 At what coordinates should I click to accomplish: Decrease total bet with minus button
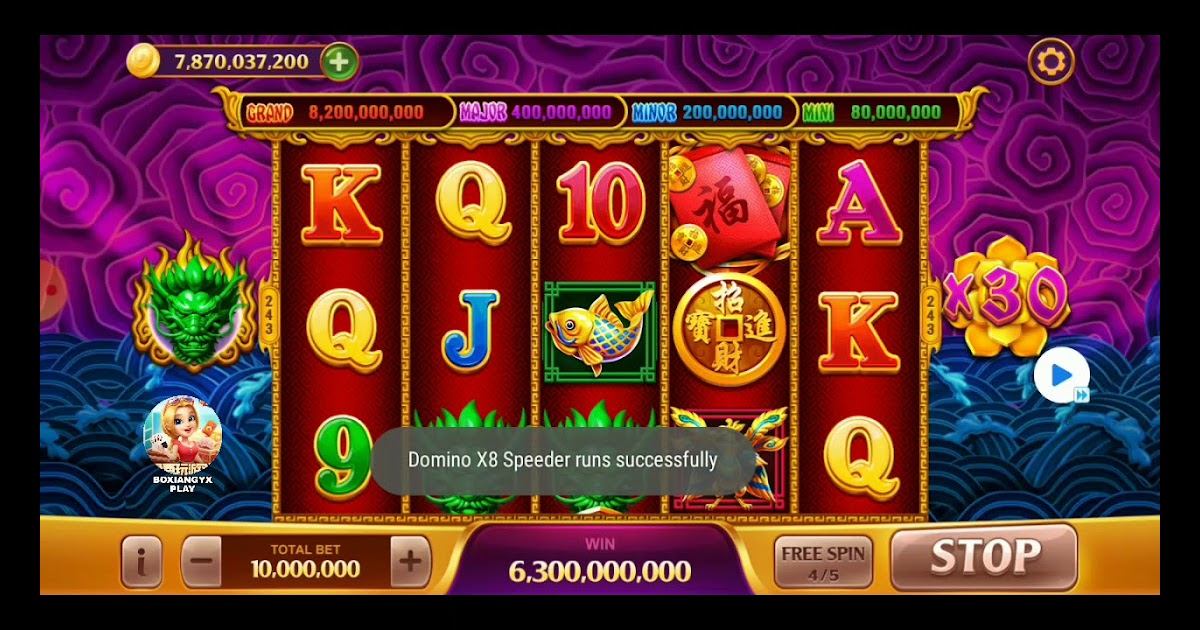click(201, 562)
